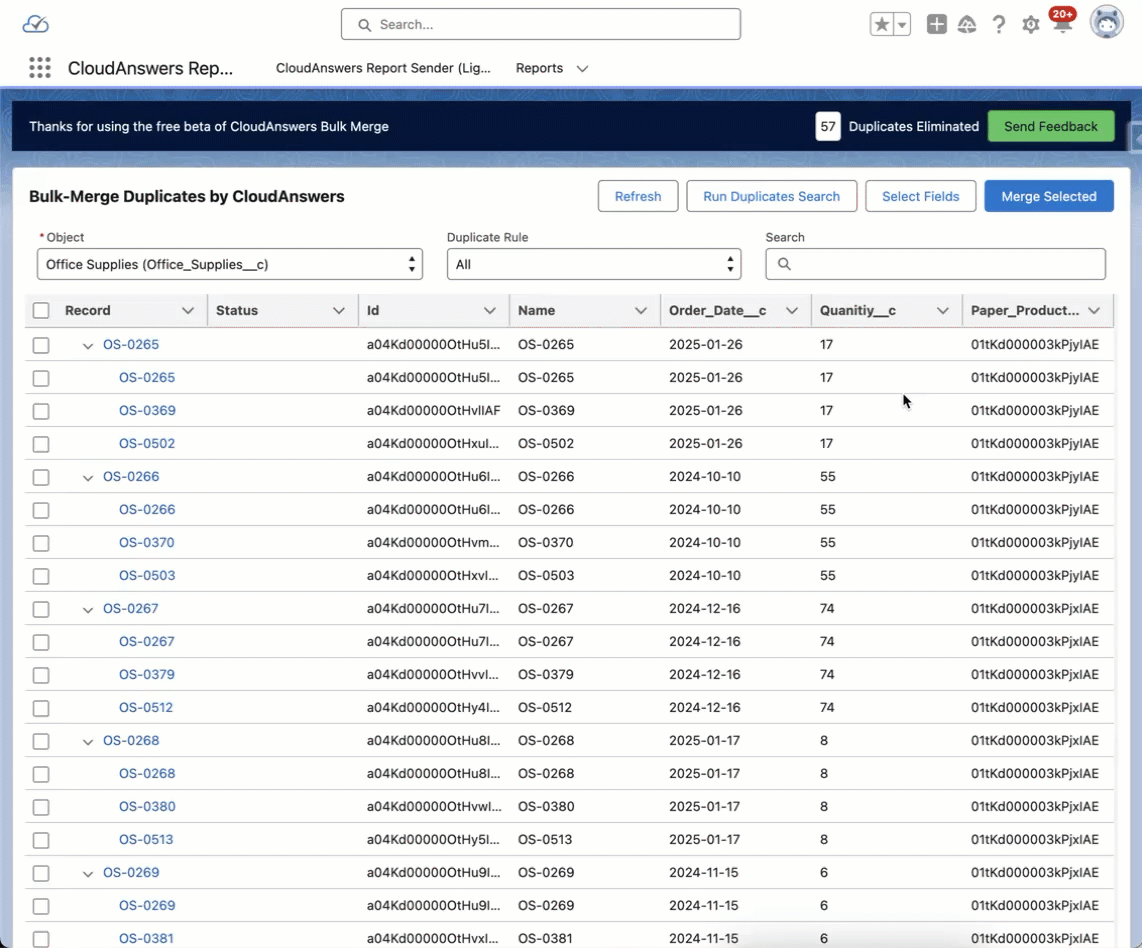This screenshot has height=948, width=1142.
Task: Click the favorites star icon
Action: click(881, 25)
